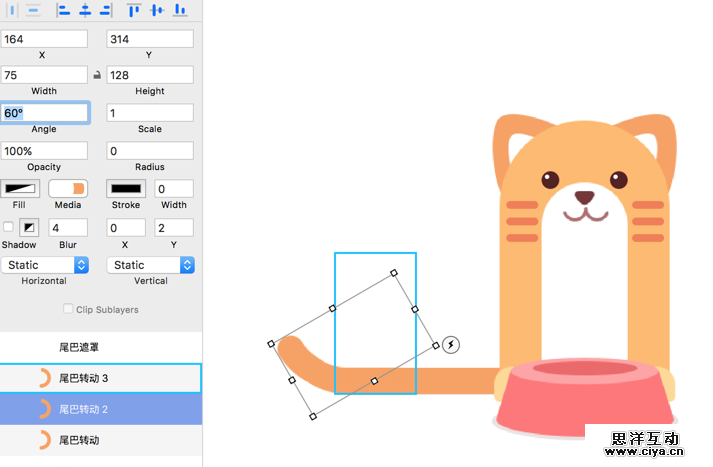Toggle the width-height aspect ratio lock
The height and width of the screenshot is (467, 713).
coord(97,75)
